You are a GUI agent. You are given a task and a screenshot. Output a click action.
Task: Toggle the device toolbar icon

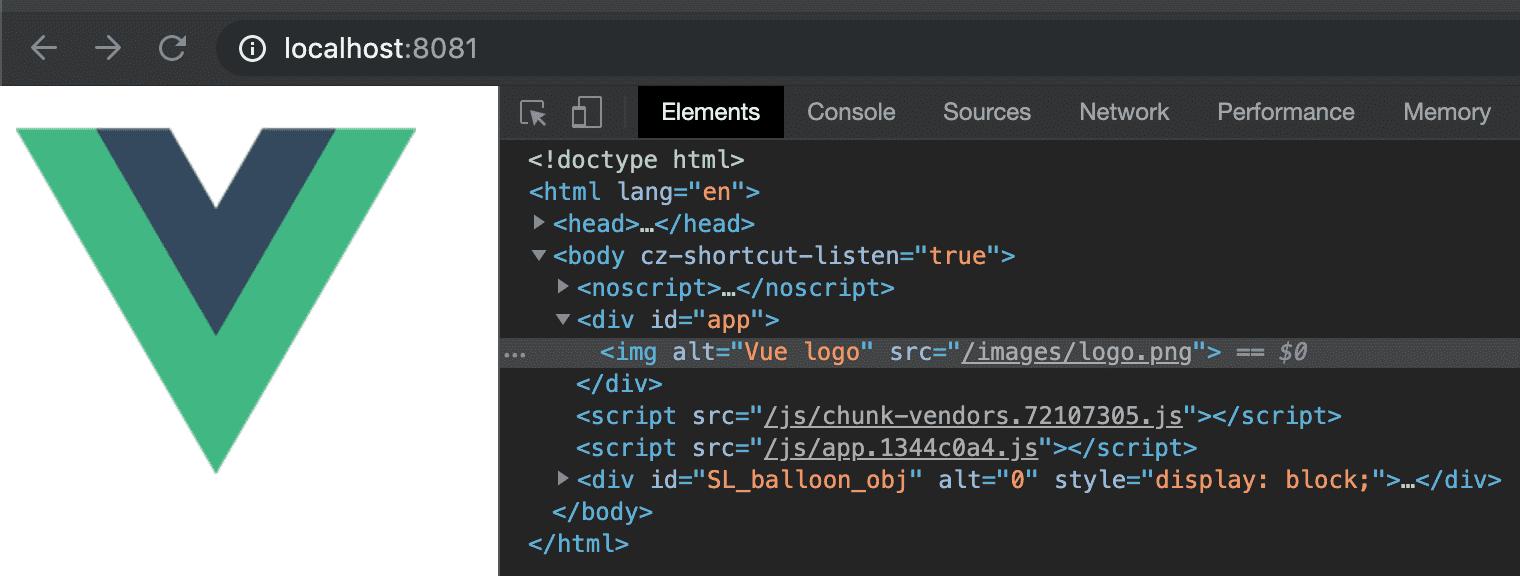586,113
